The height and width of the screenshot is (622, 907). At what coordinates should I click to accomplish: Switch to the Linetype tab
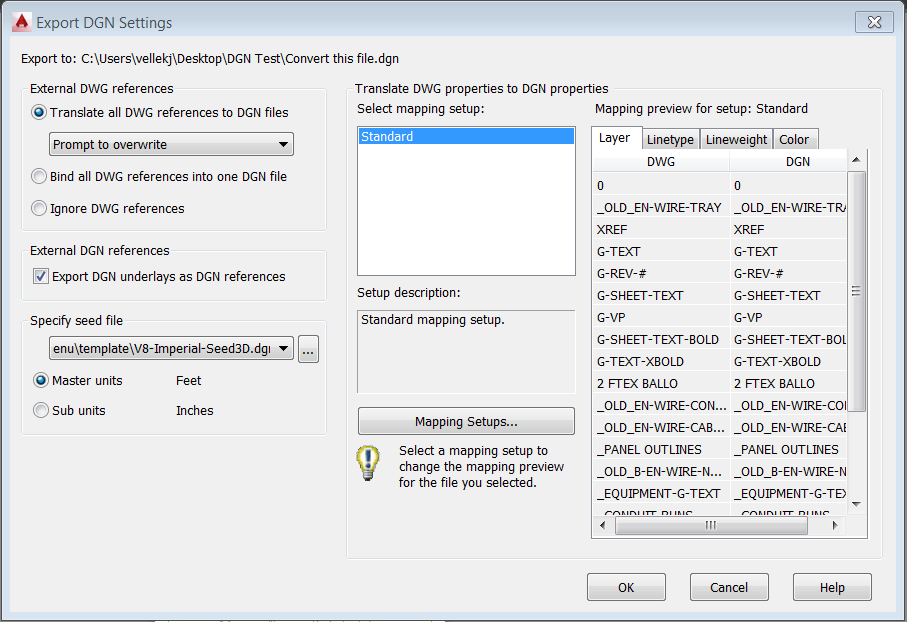coord(671,138)
